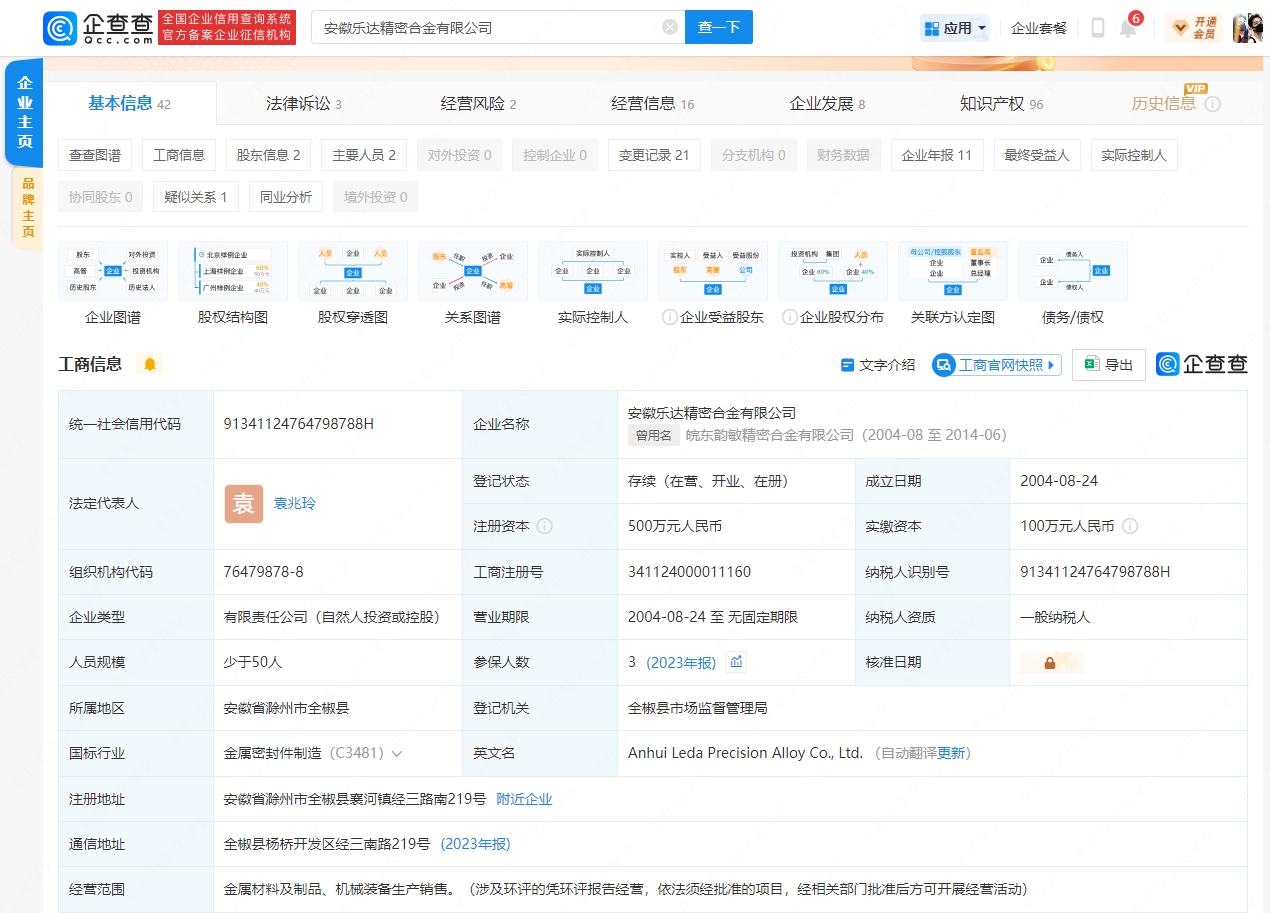
Task: Click info icon next to 注册资本
Action: 545,526
